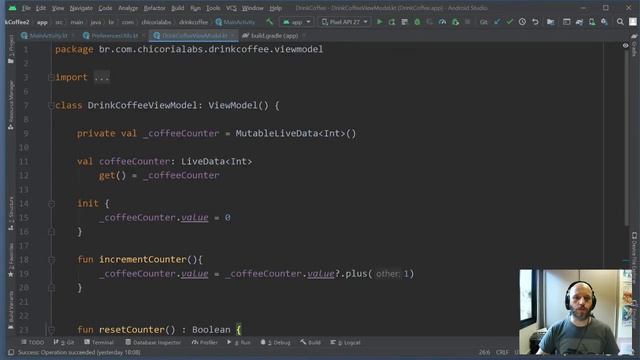Click the CRLF line separator indicator

click(x=502, y=352)
